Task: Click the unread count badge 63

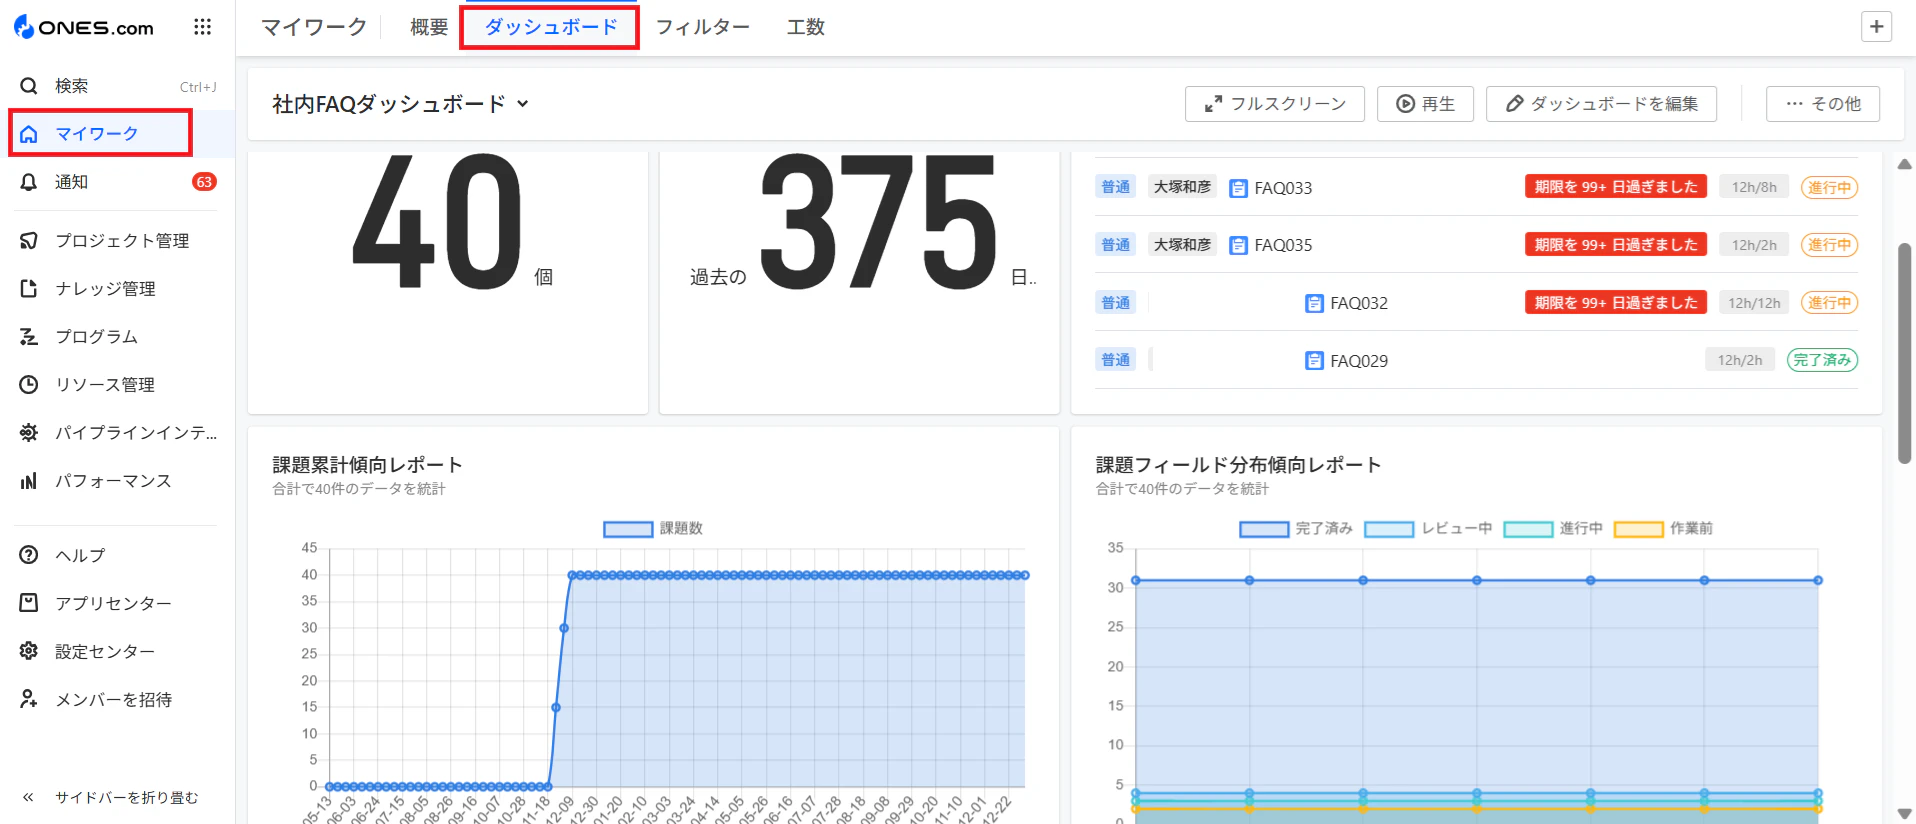Action: point(204,182)
